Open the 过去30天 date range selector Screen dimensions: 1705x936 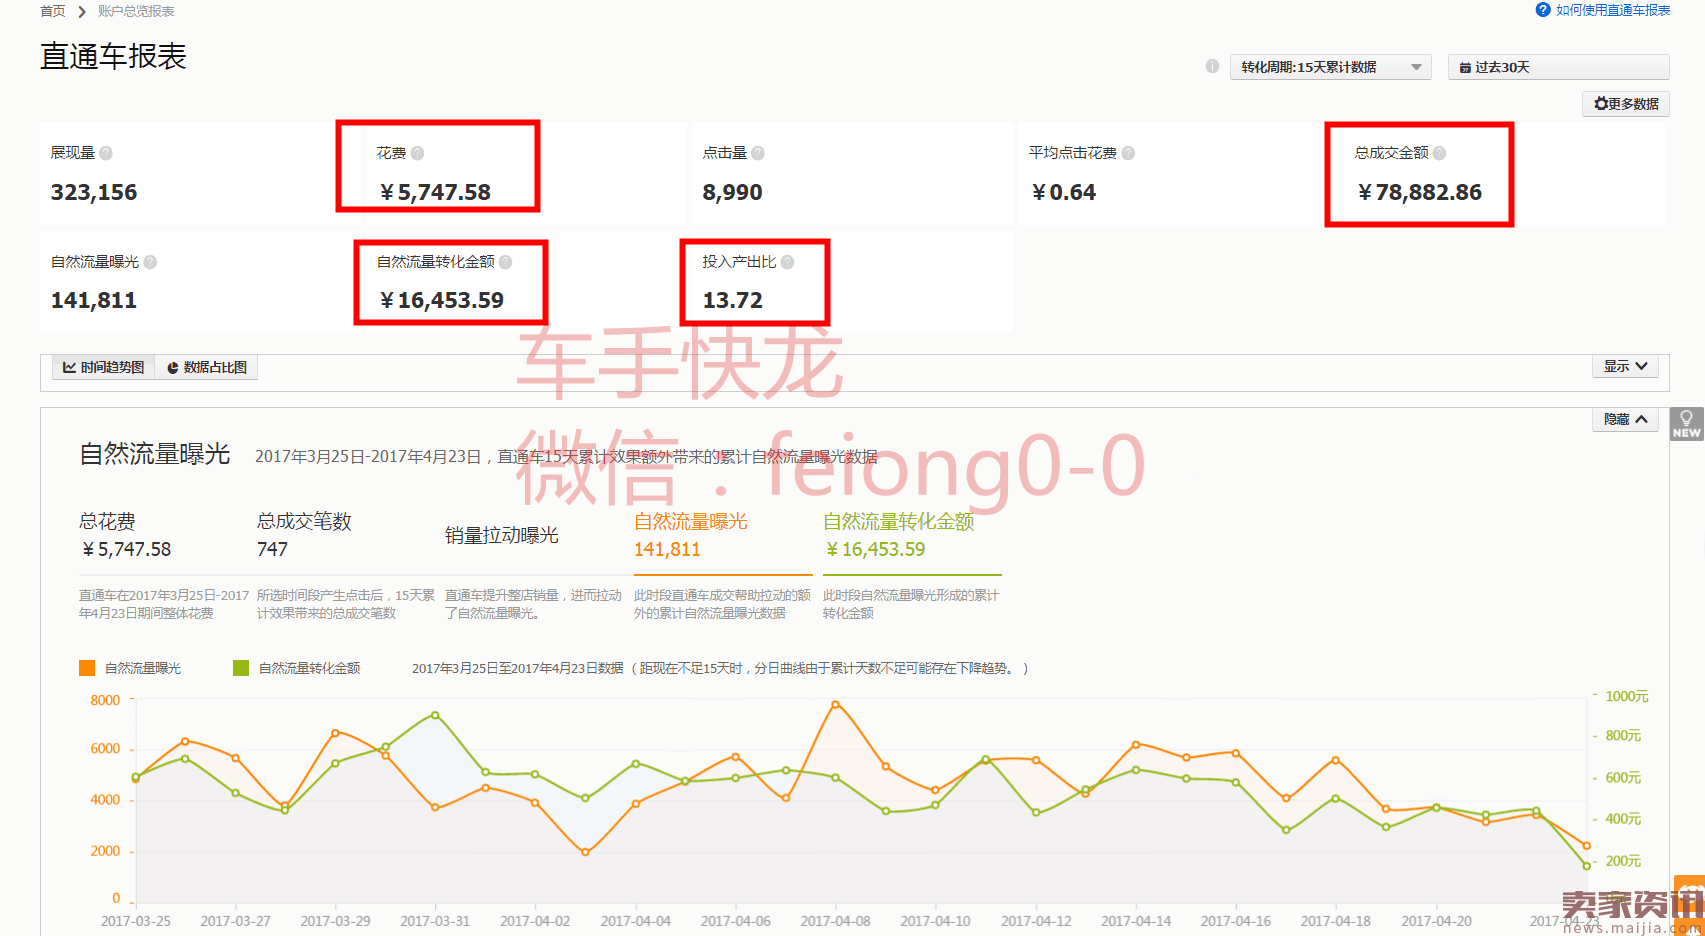(1558, 67)
